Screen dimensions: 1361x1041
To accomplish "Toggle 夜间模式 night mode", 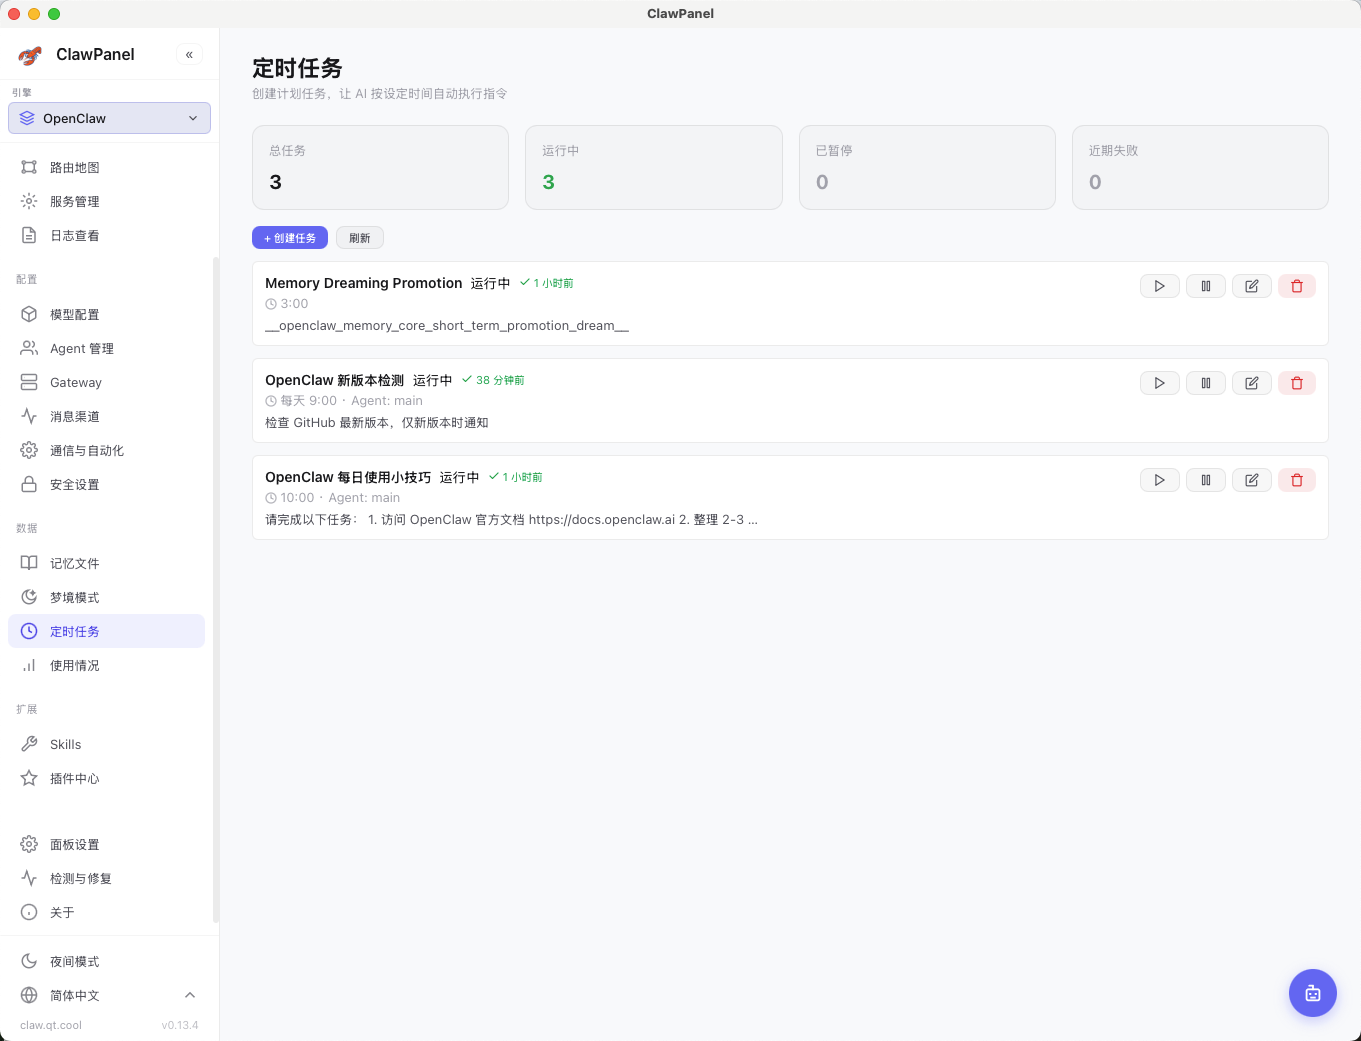I will tap(74, 961).
